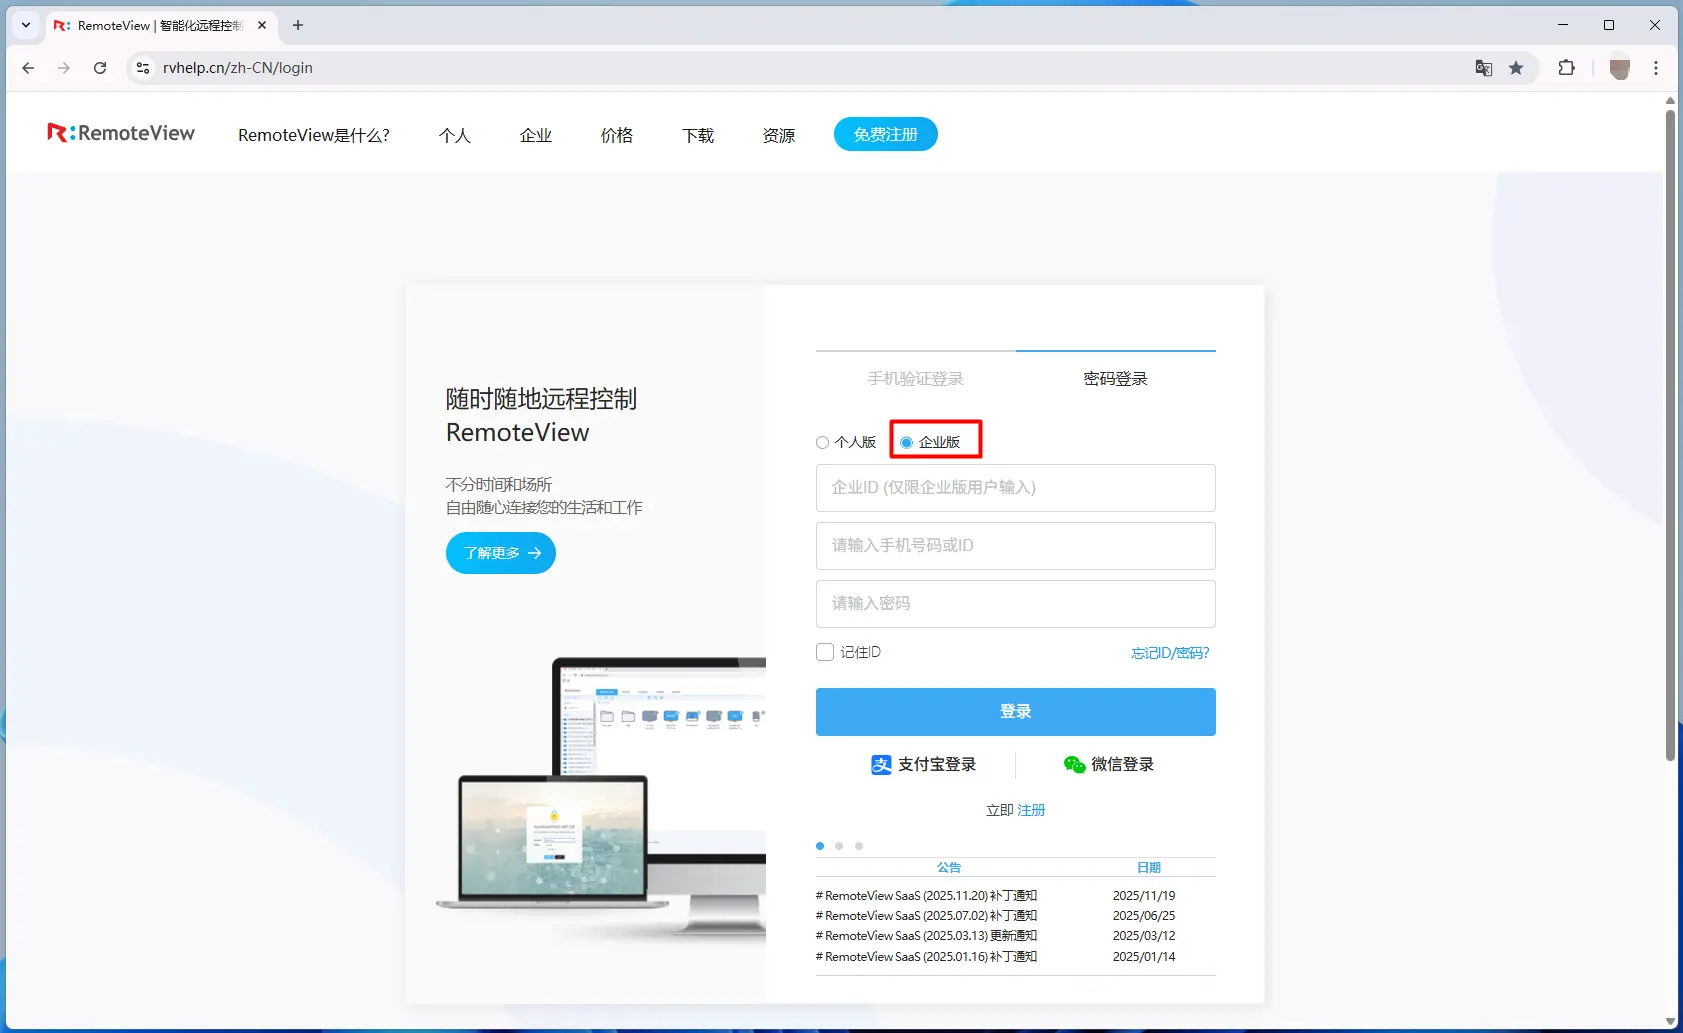Open the 忘记ID/密码? link

(x=1169, y=652)
